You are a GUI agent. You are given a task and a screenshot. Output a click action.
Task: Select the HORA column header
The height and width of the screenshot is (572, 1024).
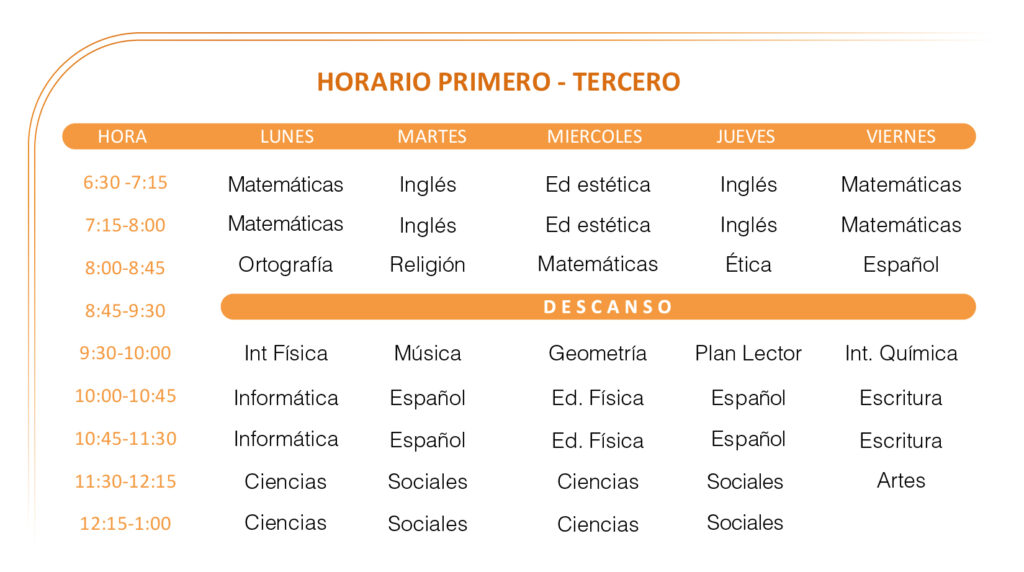click(122, 137)
